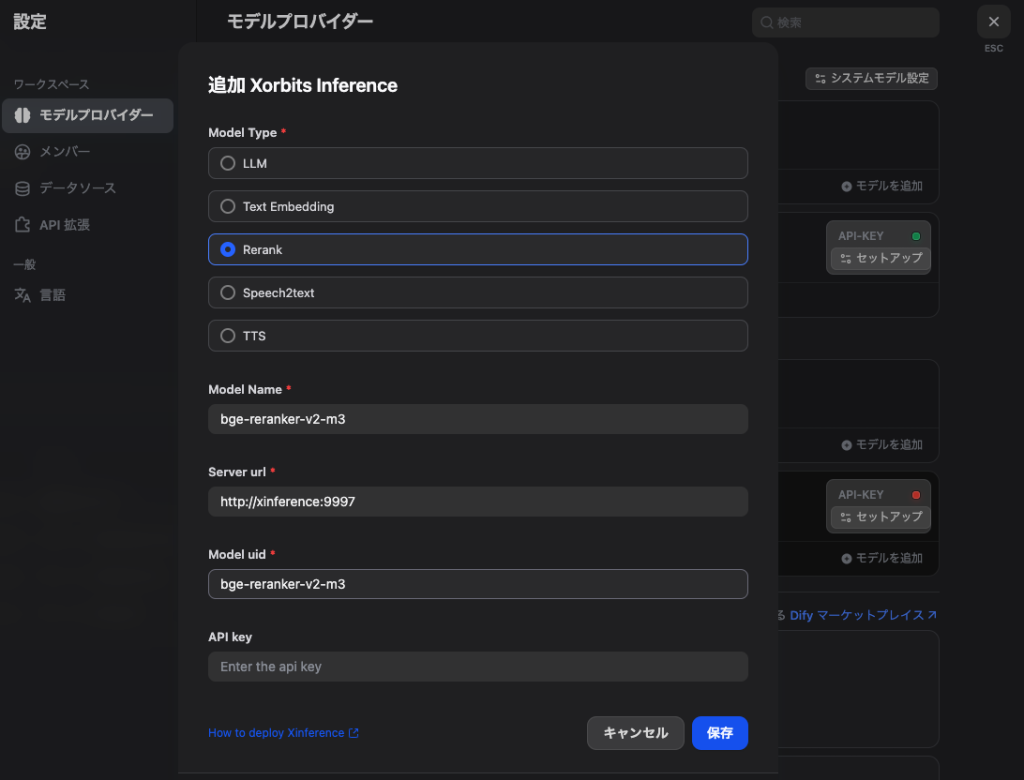Click the 一般 section label
The width and height of the screenshot is (1024, 780).
[x=25, y=265]
